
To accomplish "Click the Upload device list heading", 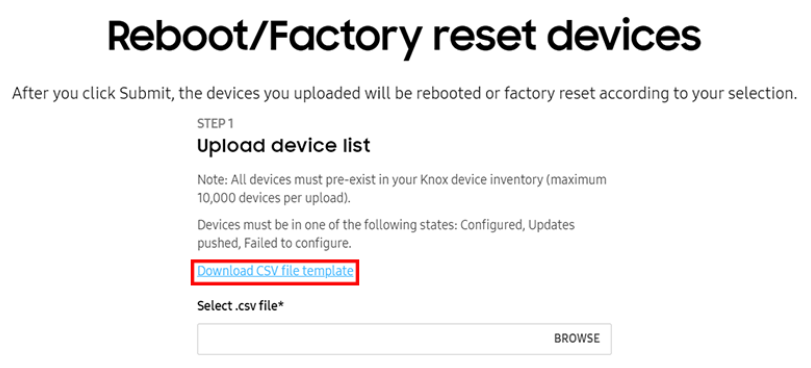I will [283, 146].
